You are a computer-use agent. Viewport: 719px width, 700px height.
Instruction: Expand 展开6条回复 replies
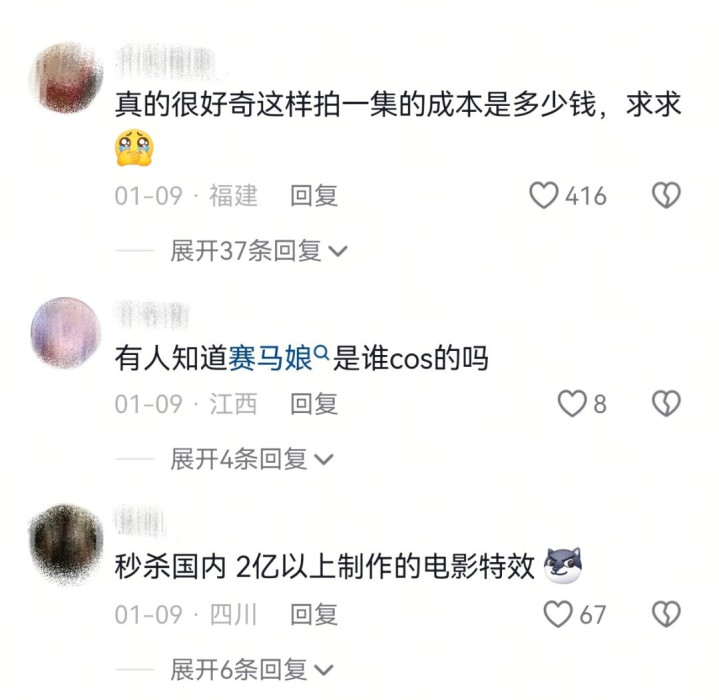(252, 669)
